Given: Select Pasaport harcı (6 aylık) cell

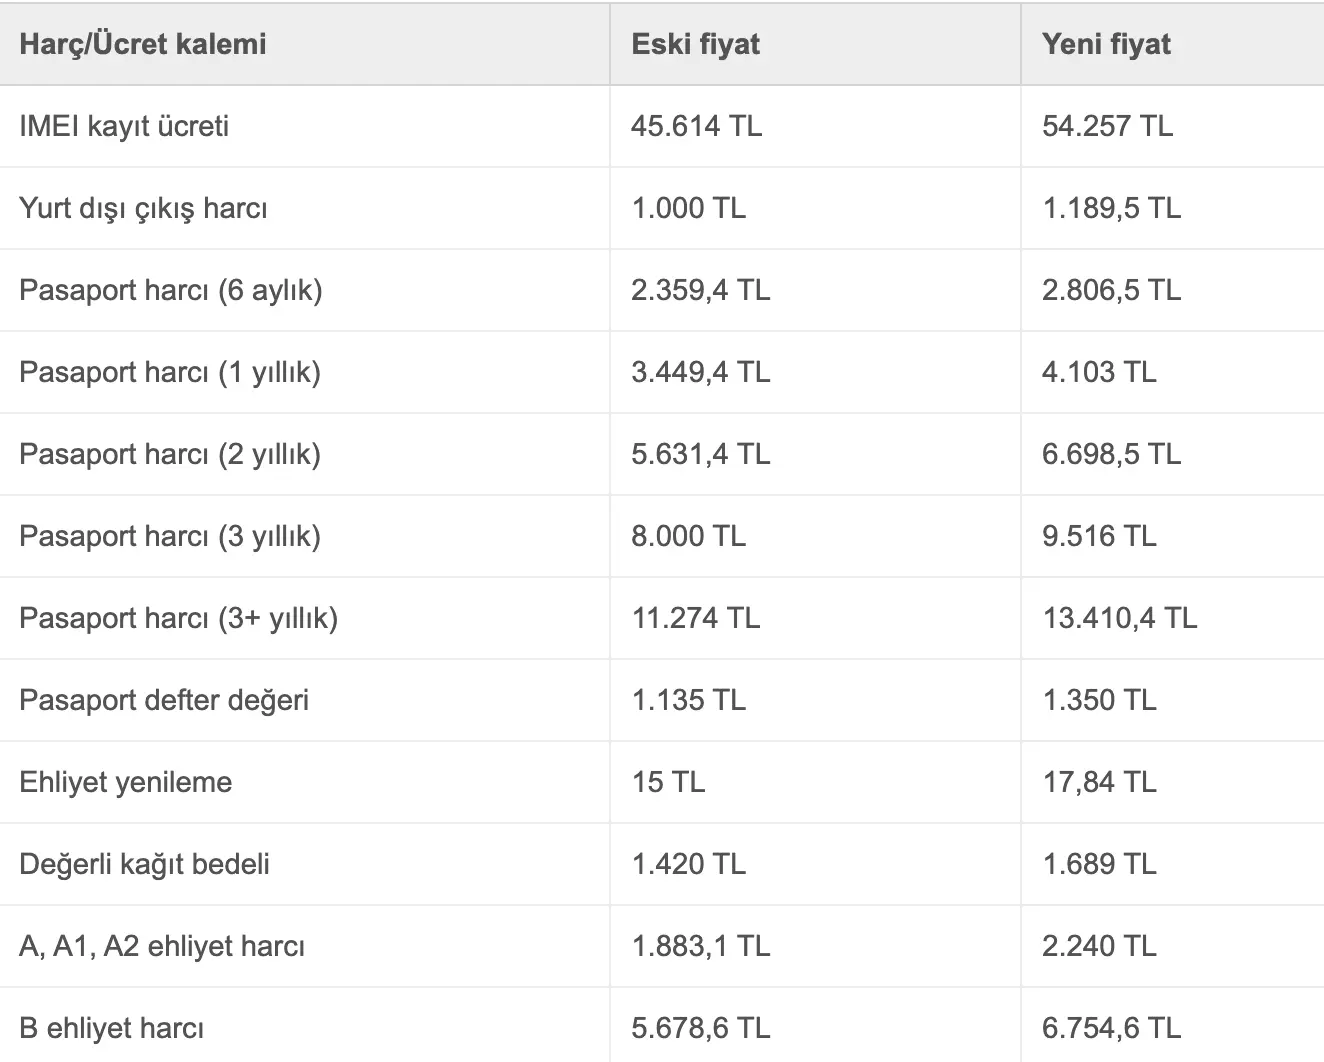Looking at the screenshot, I should tap(170, 290).
